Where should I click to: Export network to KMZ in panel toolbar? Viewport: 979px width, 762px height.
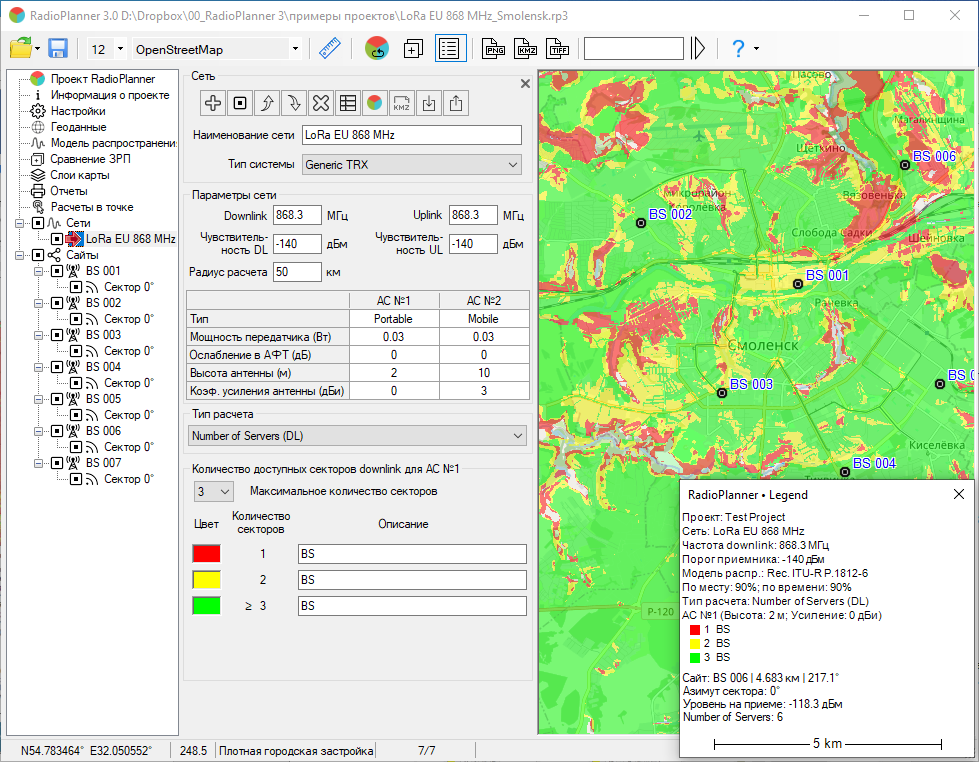pyautogui.click(x=401, y=102)
